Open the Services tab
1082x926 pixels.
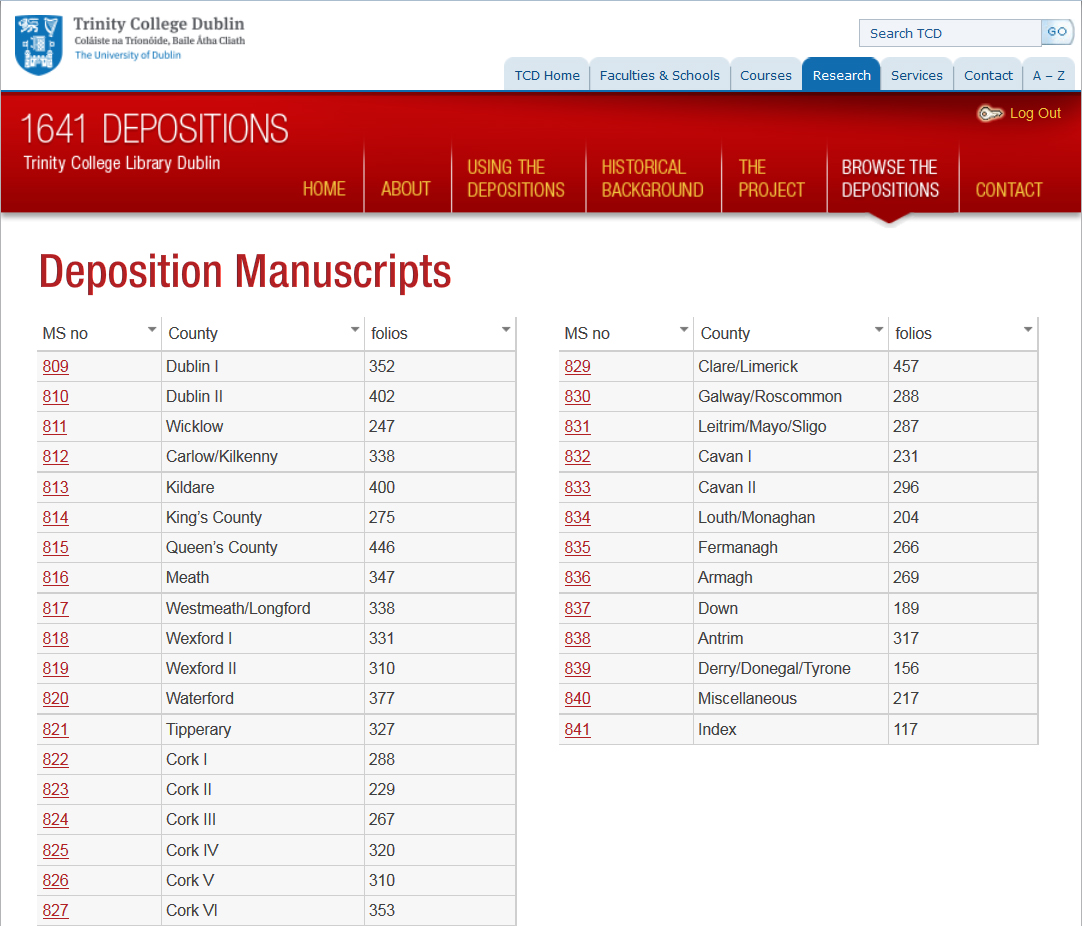pyautogui.click(x=916, y=75)
